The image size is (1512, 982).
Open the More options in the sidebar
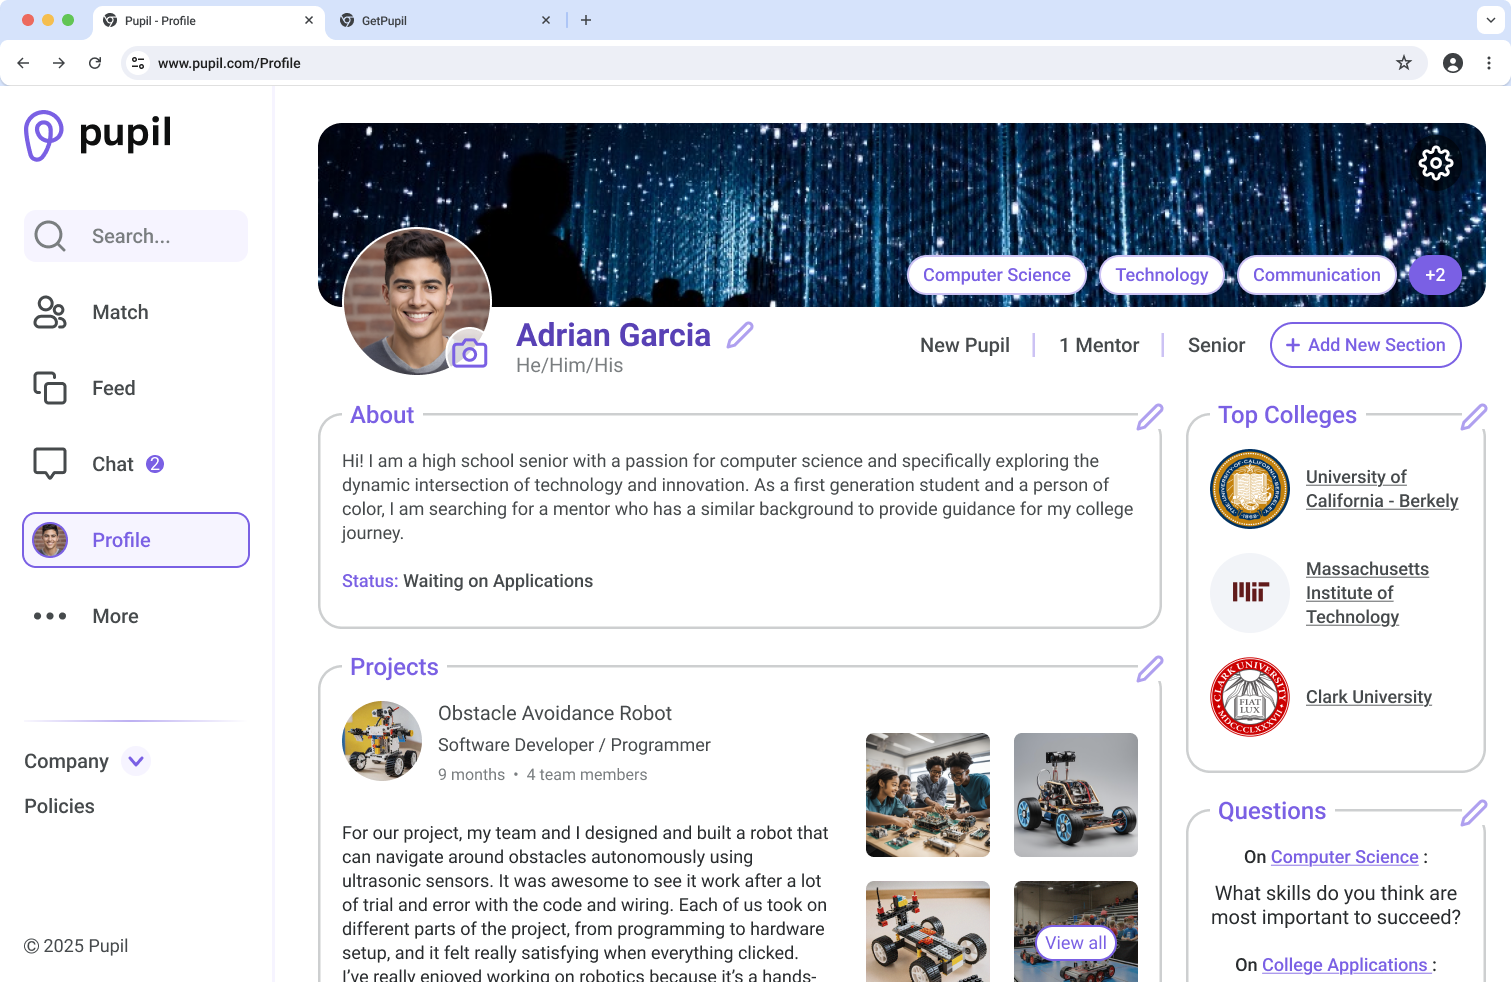click(x=115, y=616)
